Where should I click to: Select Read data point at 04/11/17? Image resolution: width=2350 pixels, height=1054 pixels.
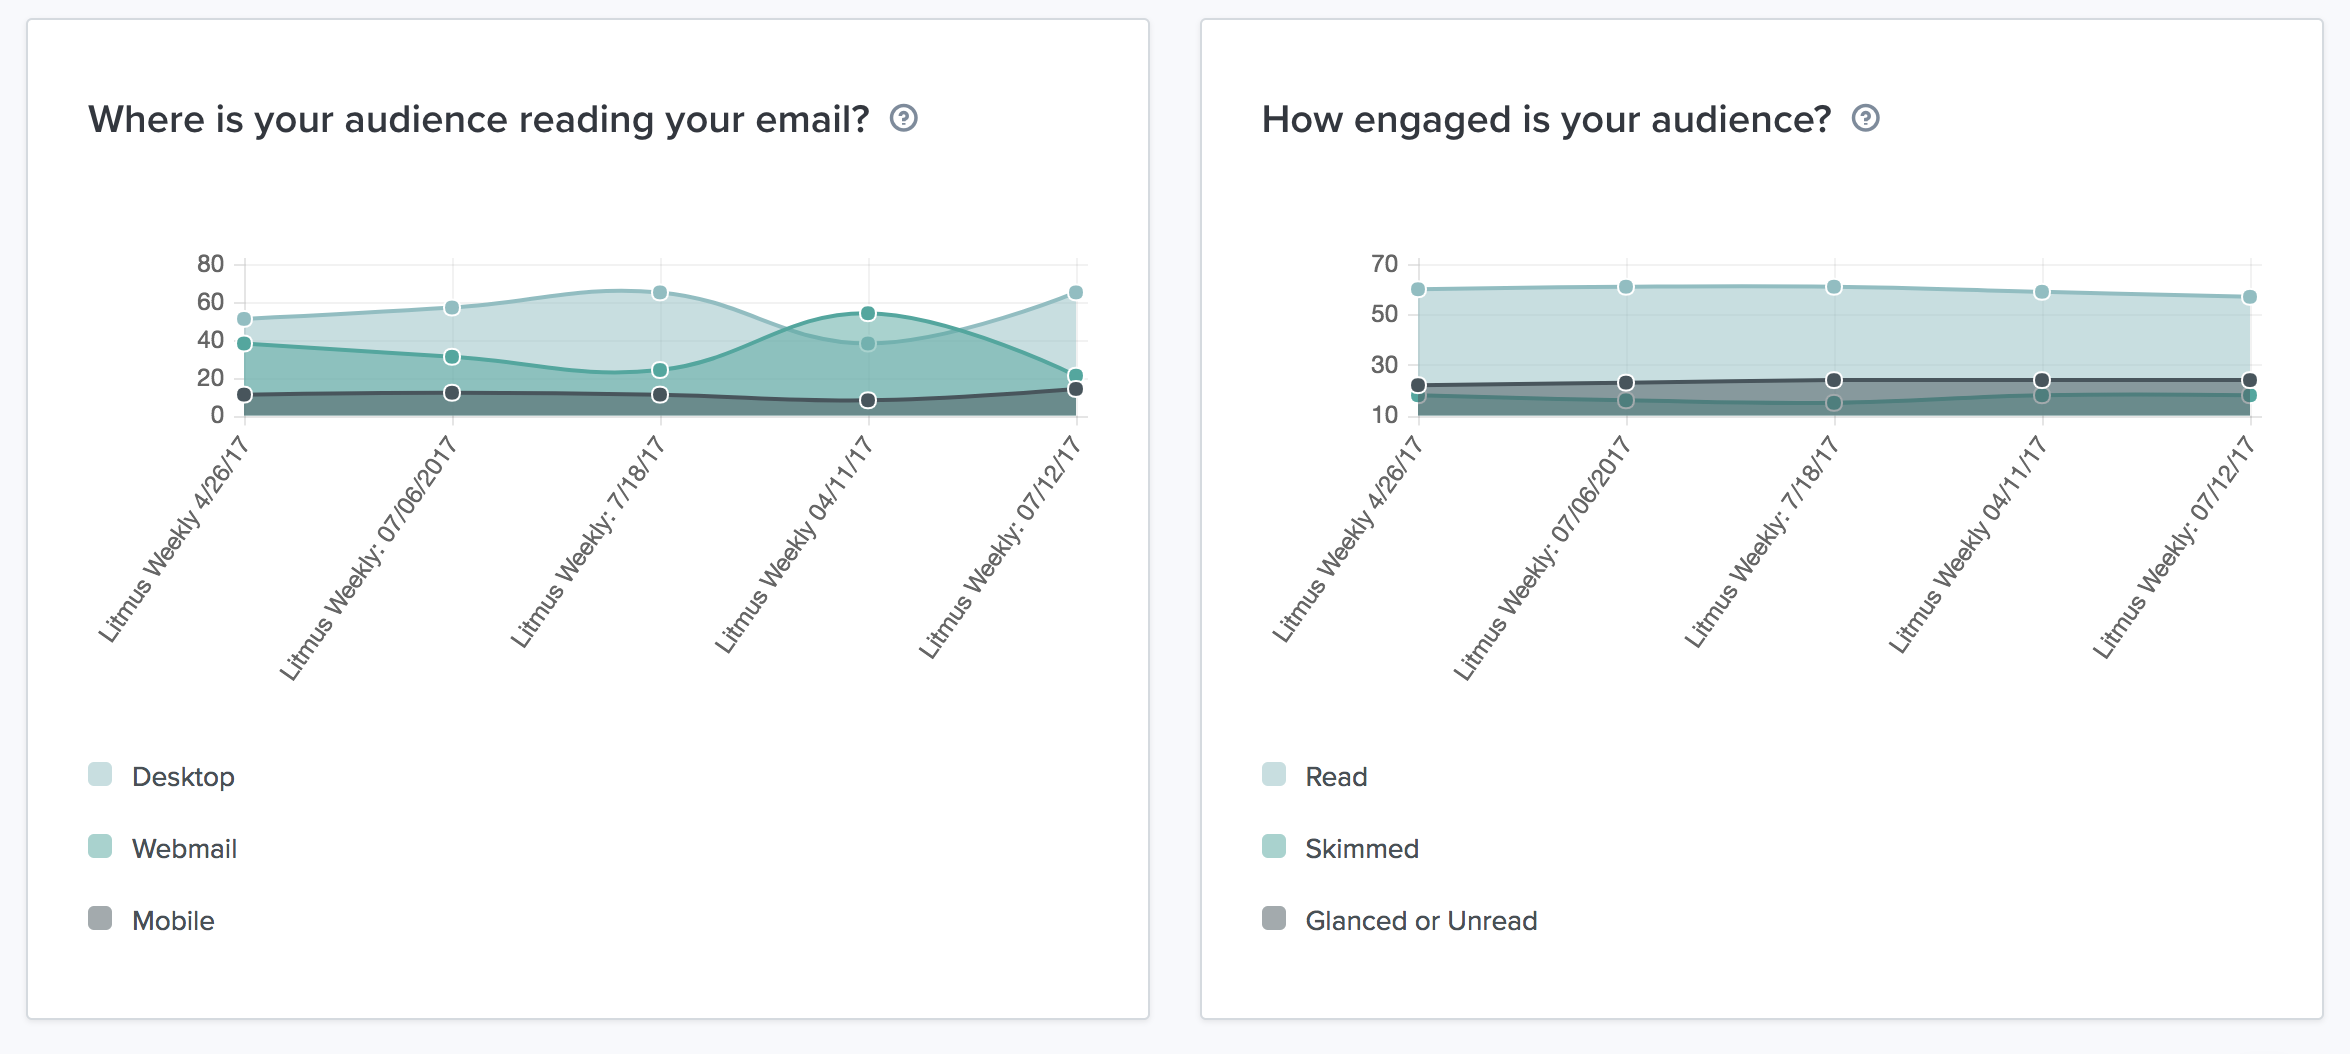2042,292
